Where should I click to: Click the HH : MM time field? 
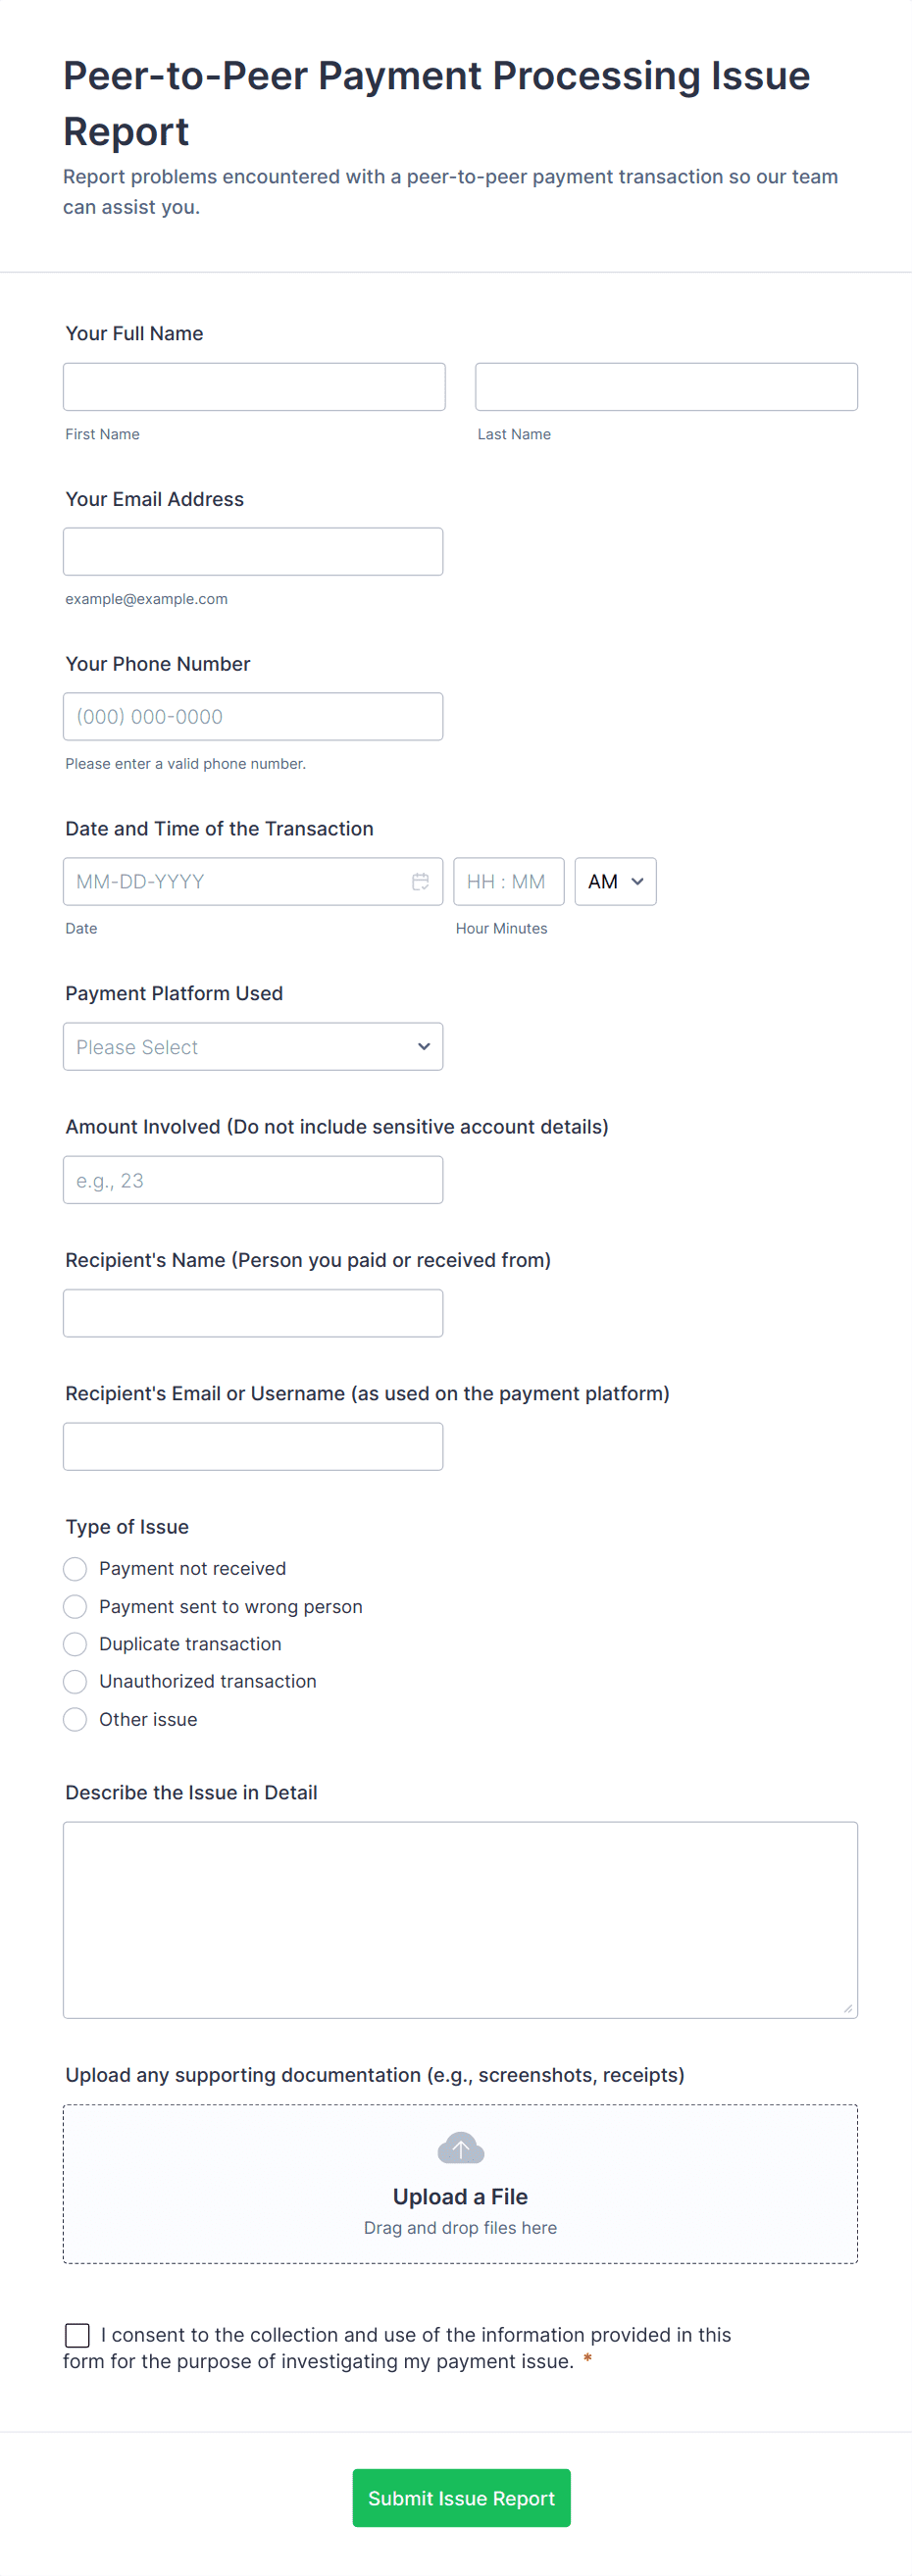click(x=508, y=881)
